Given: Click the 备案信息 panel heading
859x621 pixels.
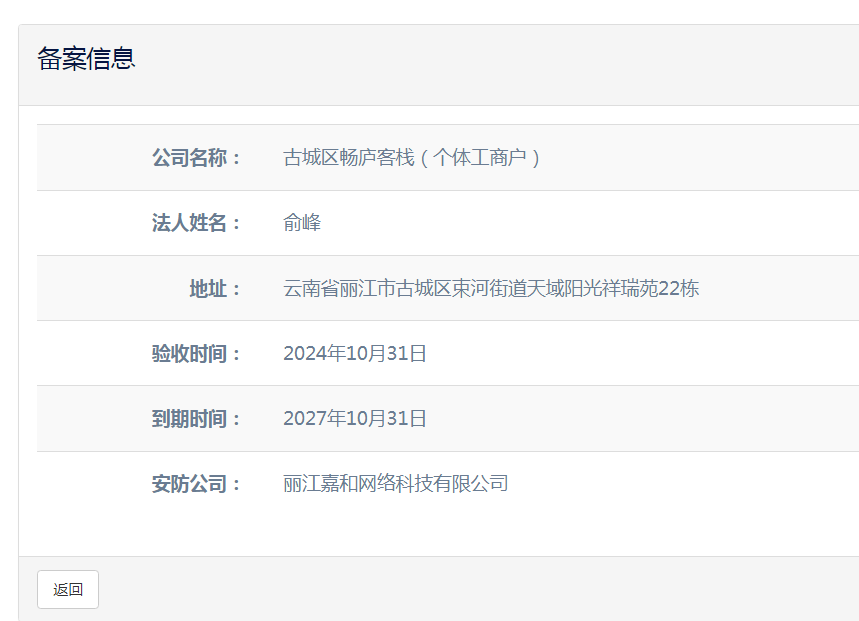Looking at the screenshot, I should point(86,59).
